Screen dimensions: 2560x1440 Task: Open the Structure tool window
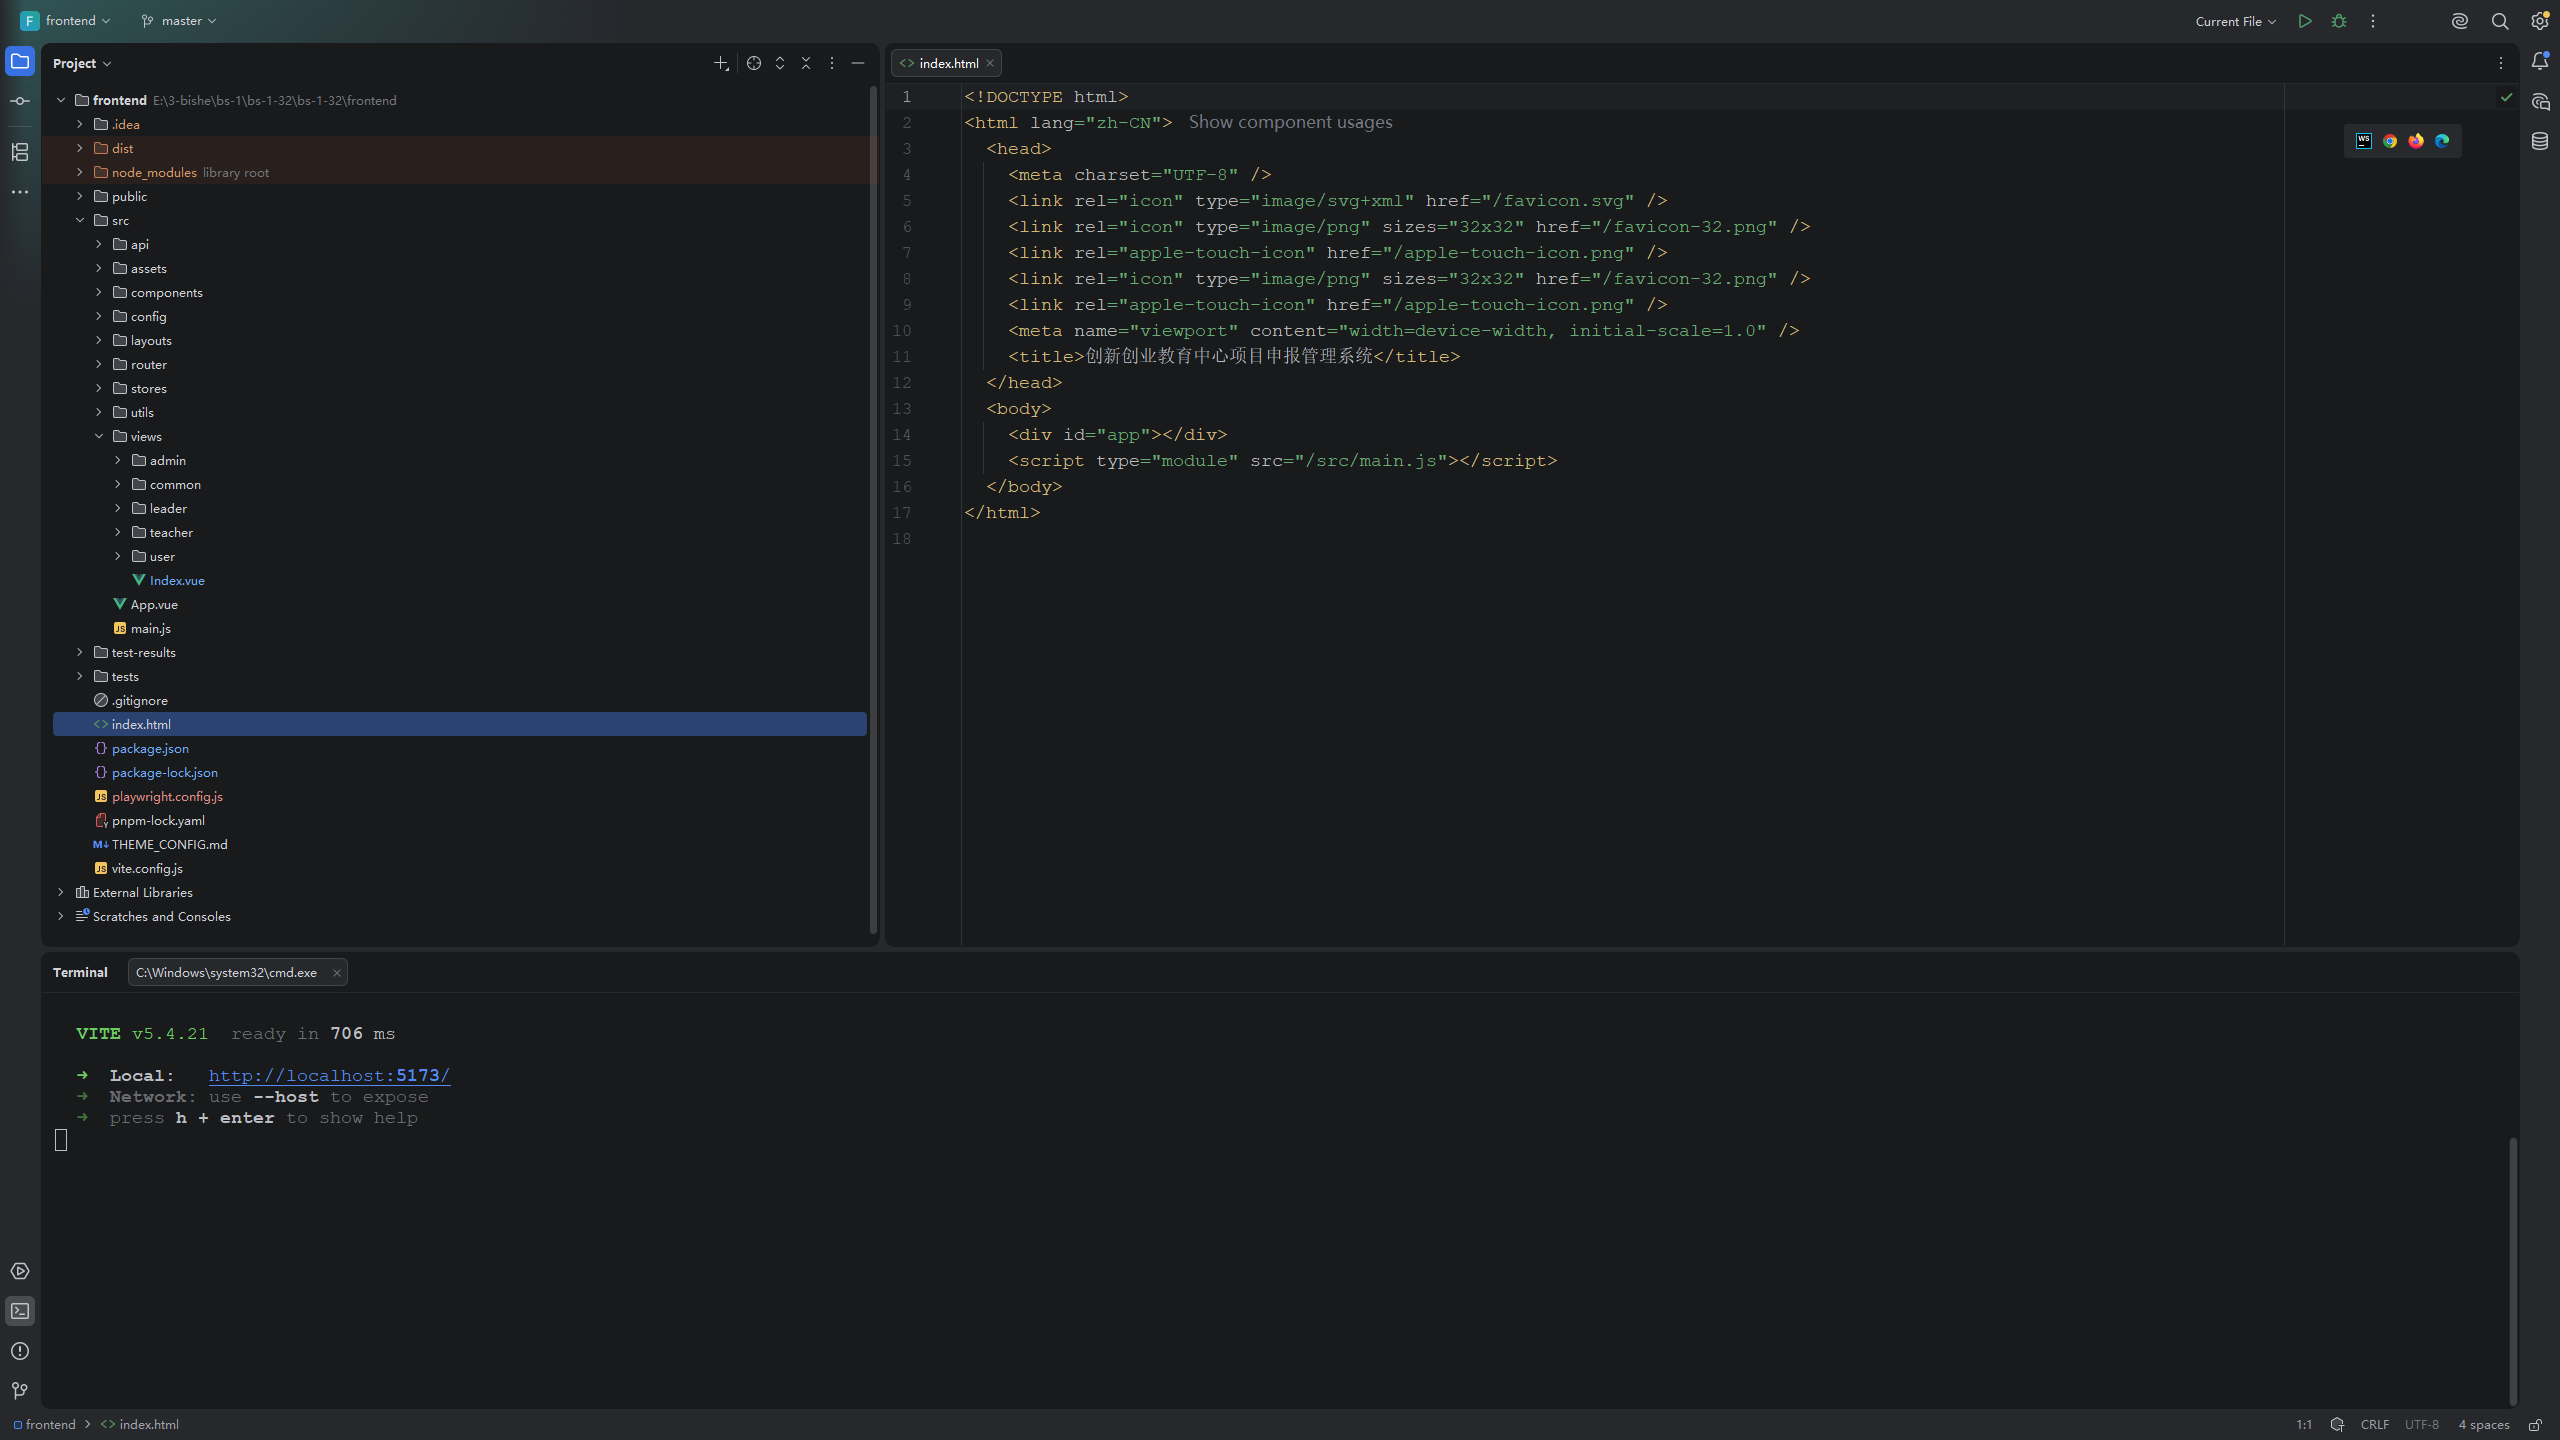click(20, 152)
